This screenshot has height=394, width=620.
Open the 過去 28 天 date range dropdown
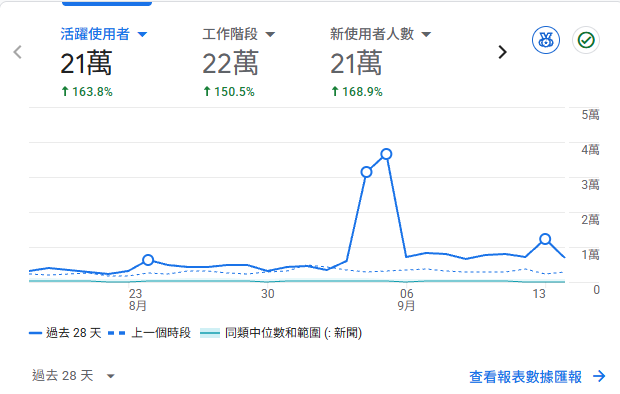pos(73,375)
